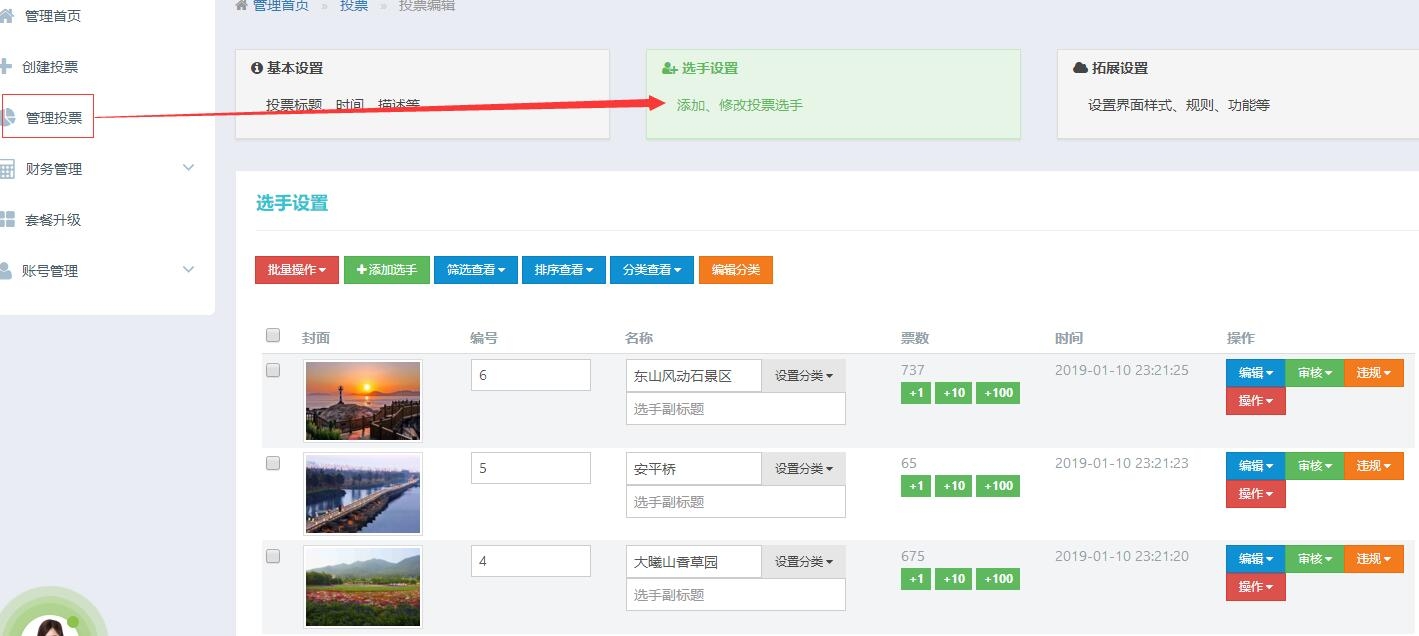1419x636 pixels.
Task: Add 100 votes to 东山风动石景区
Action: tap(998, 393)
